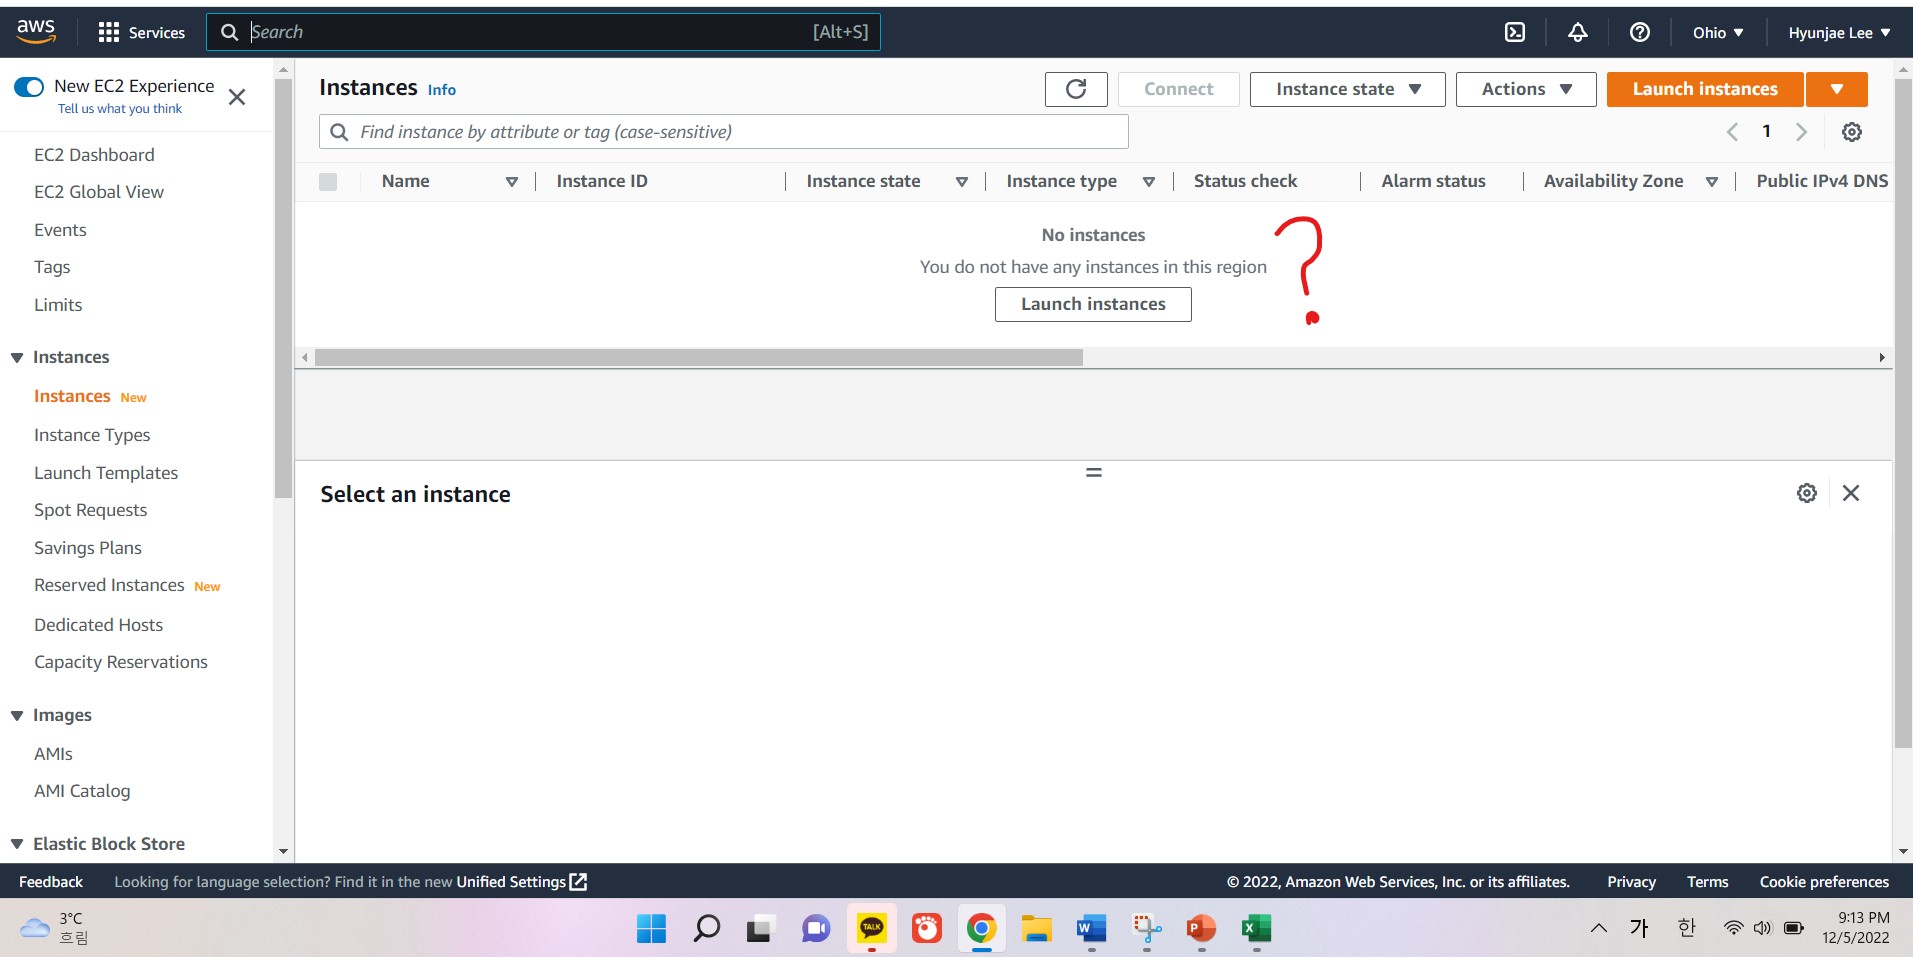1913x957 pixels.
Task: Sort by Availability Zone column arrow
Action: (1712, 182)
